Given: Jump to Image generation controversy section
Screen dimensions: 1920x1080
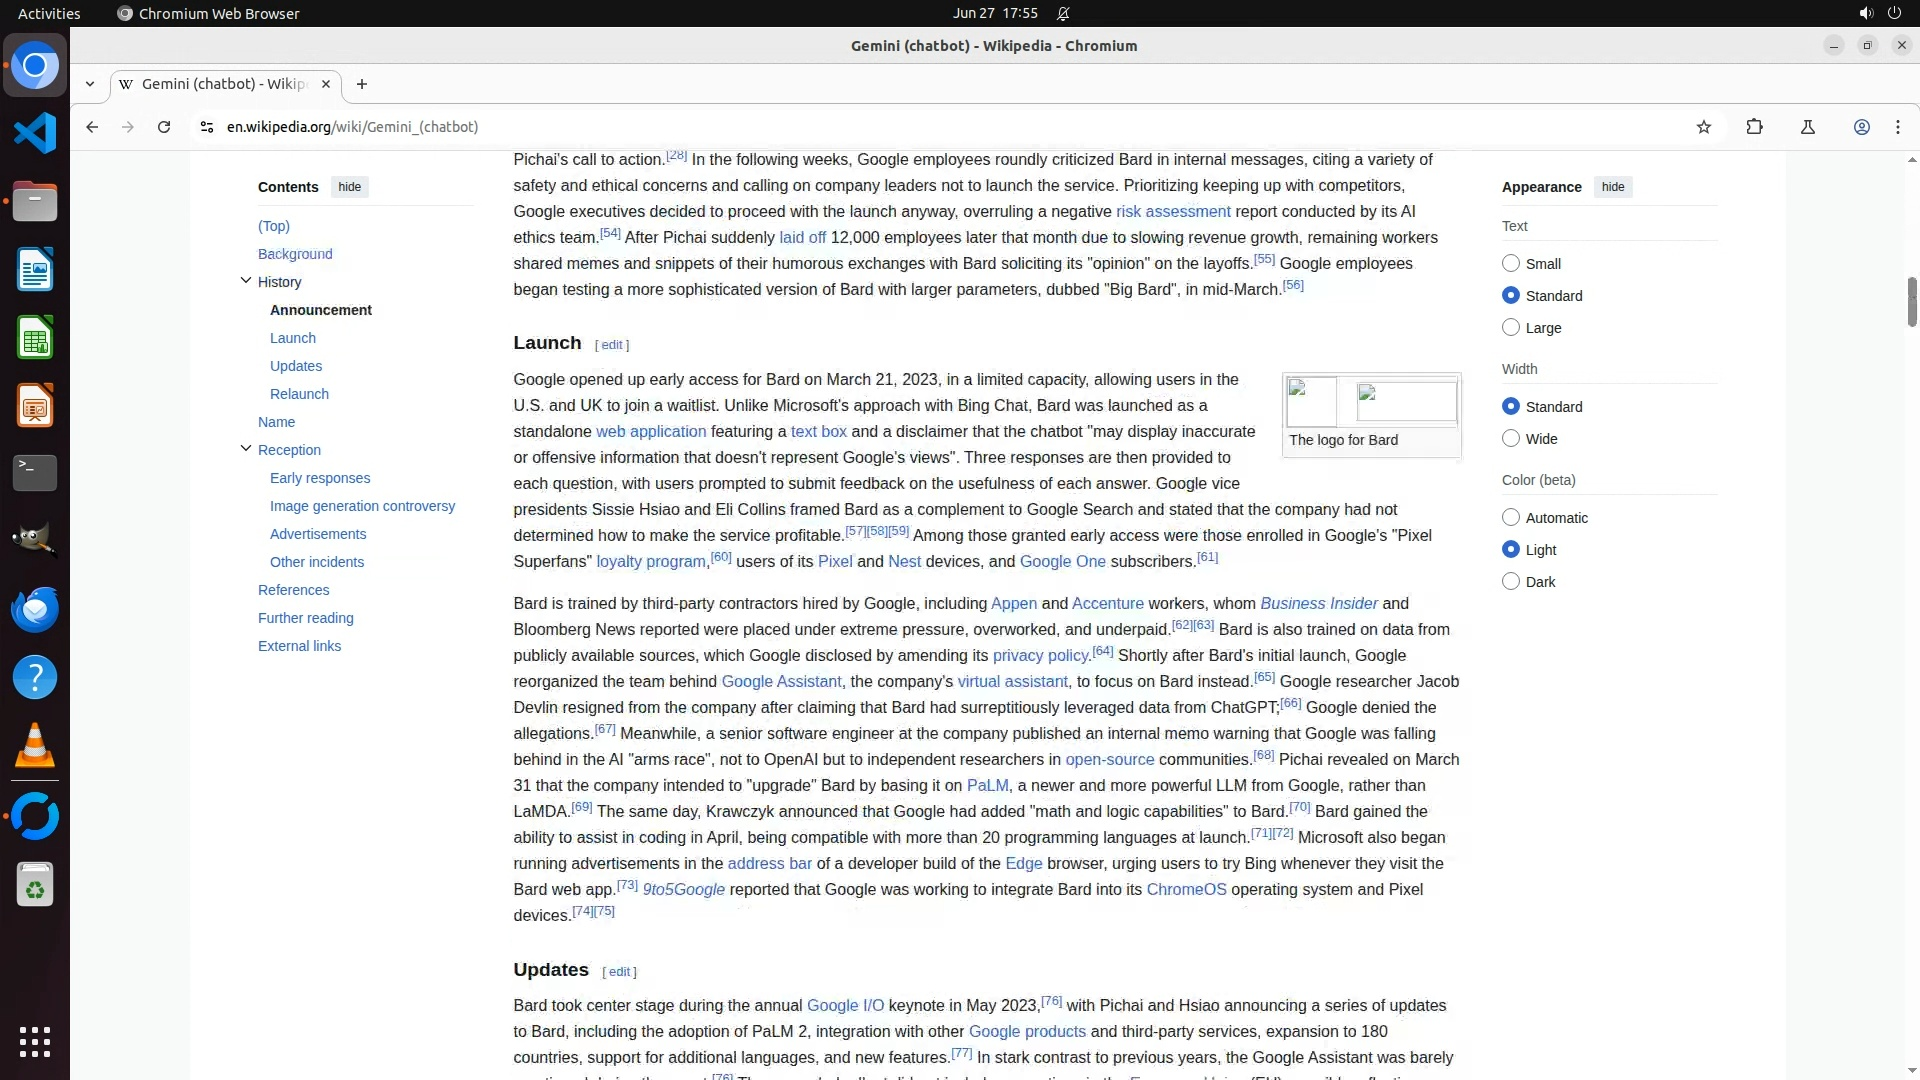Looking at the screenshot, I should [x=362, y=506].
